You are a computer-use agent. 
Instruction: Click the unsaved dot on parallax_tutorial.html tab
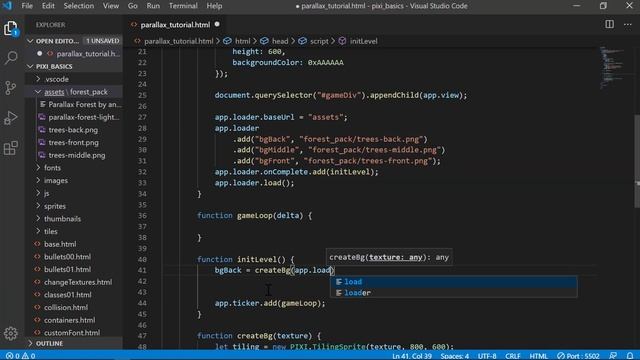tap(217, 24)
